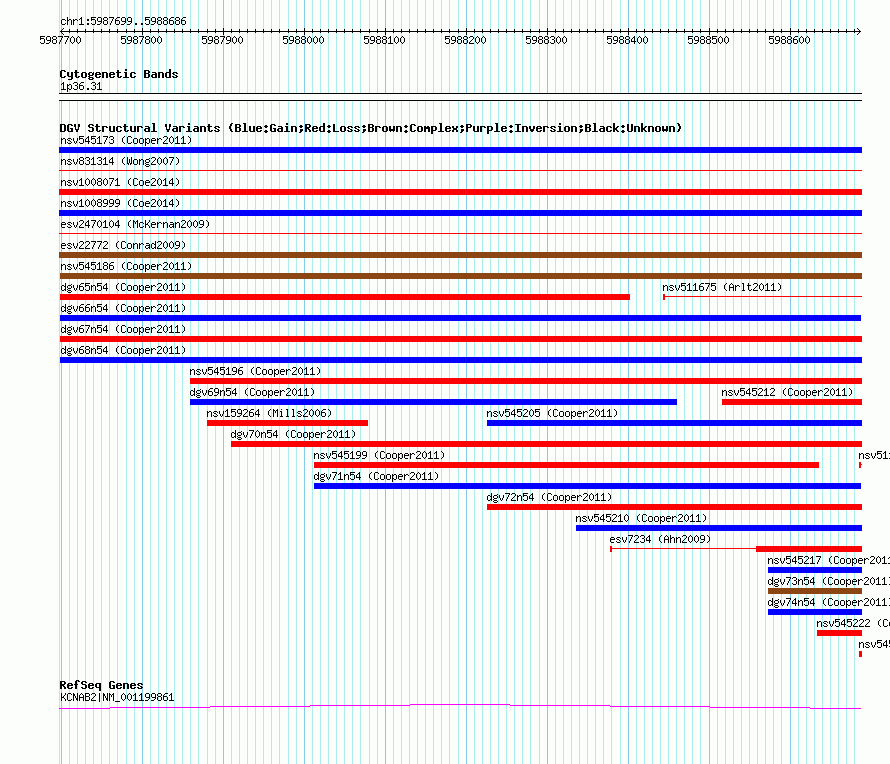Image resolution: width=890 pixels, height=764 pixels.
Task: Click ruler position 5988600
Action: 790,40
